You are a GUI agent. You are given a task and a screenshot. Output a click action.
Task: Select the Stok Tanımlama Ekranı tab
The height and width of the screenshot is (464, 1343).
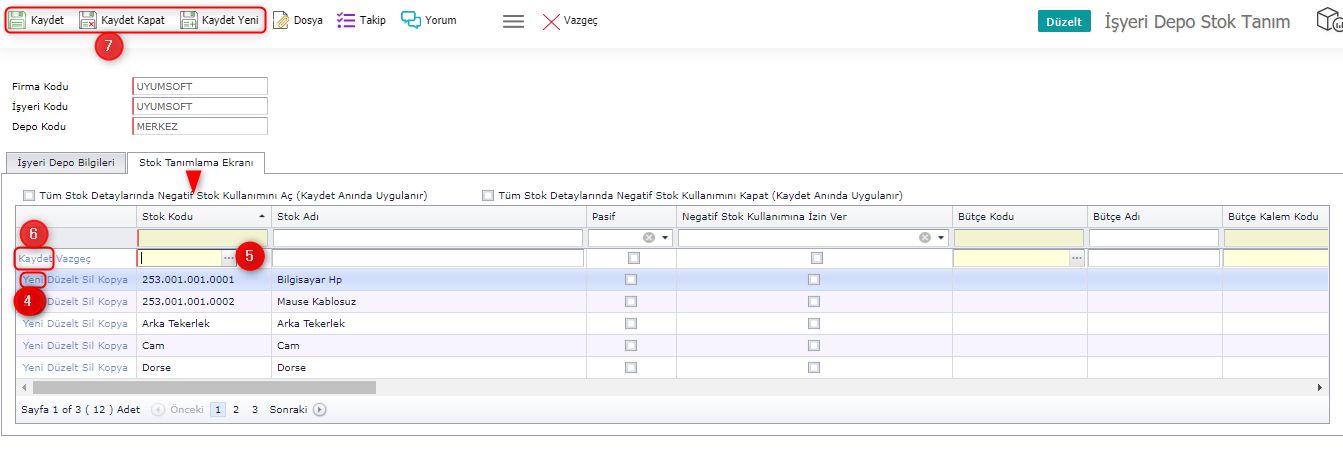[x=196, y=163]
